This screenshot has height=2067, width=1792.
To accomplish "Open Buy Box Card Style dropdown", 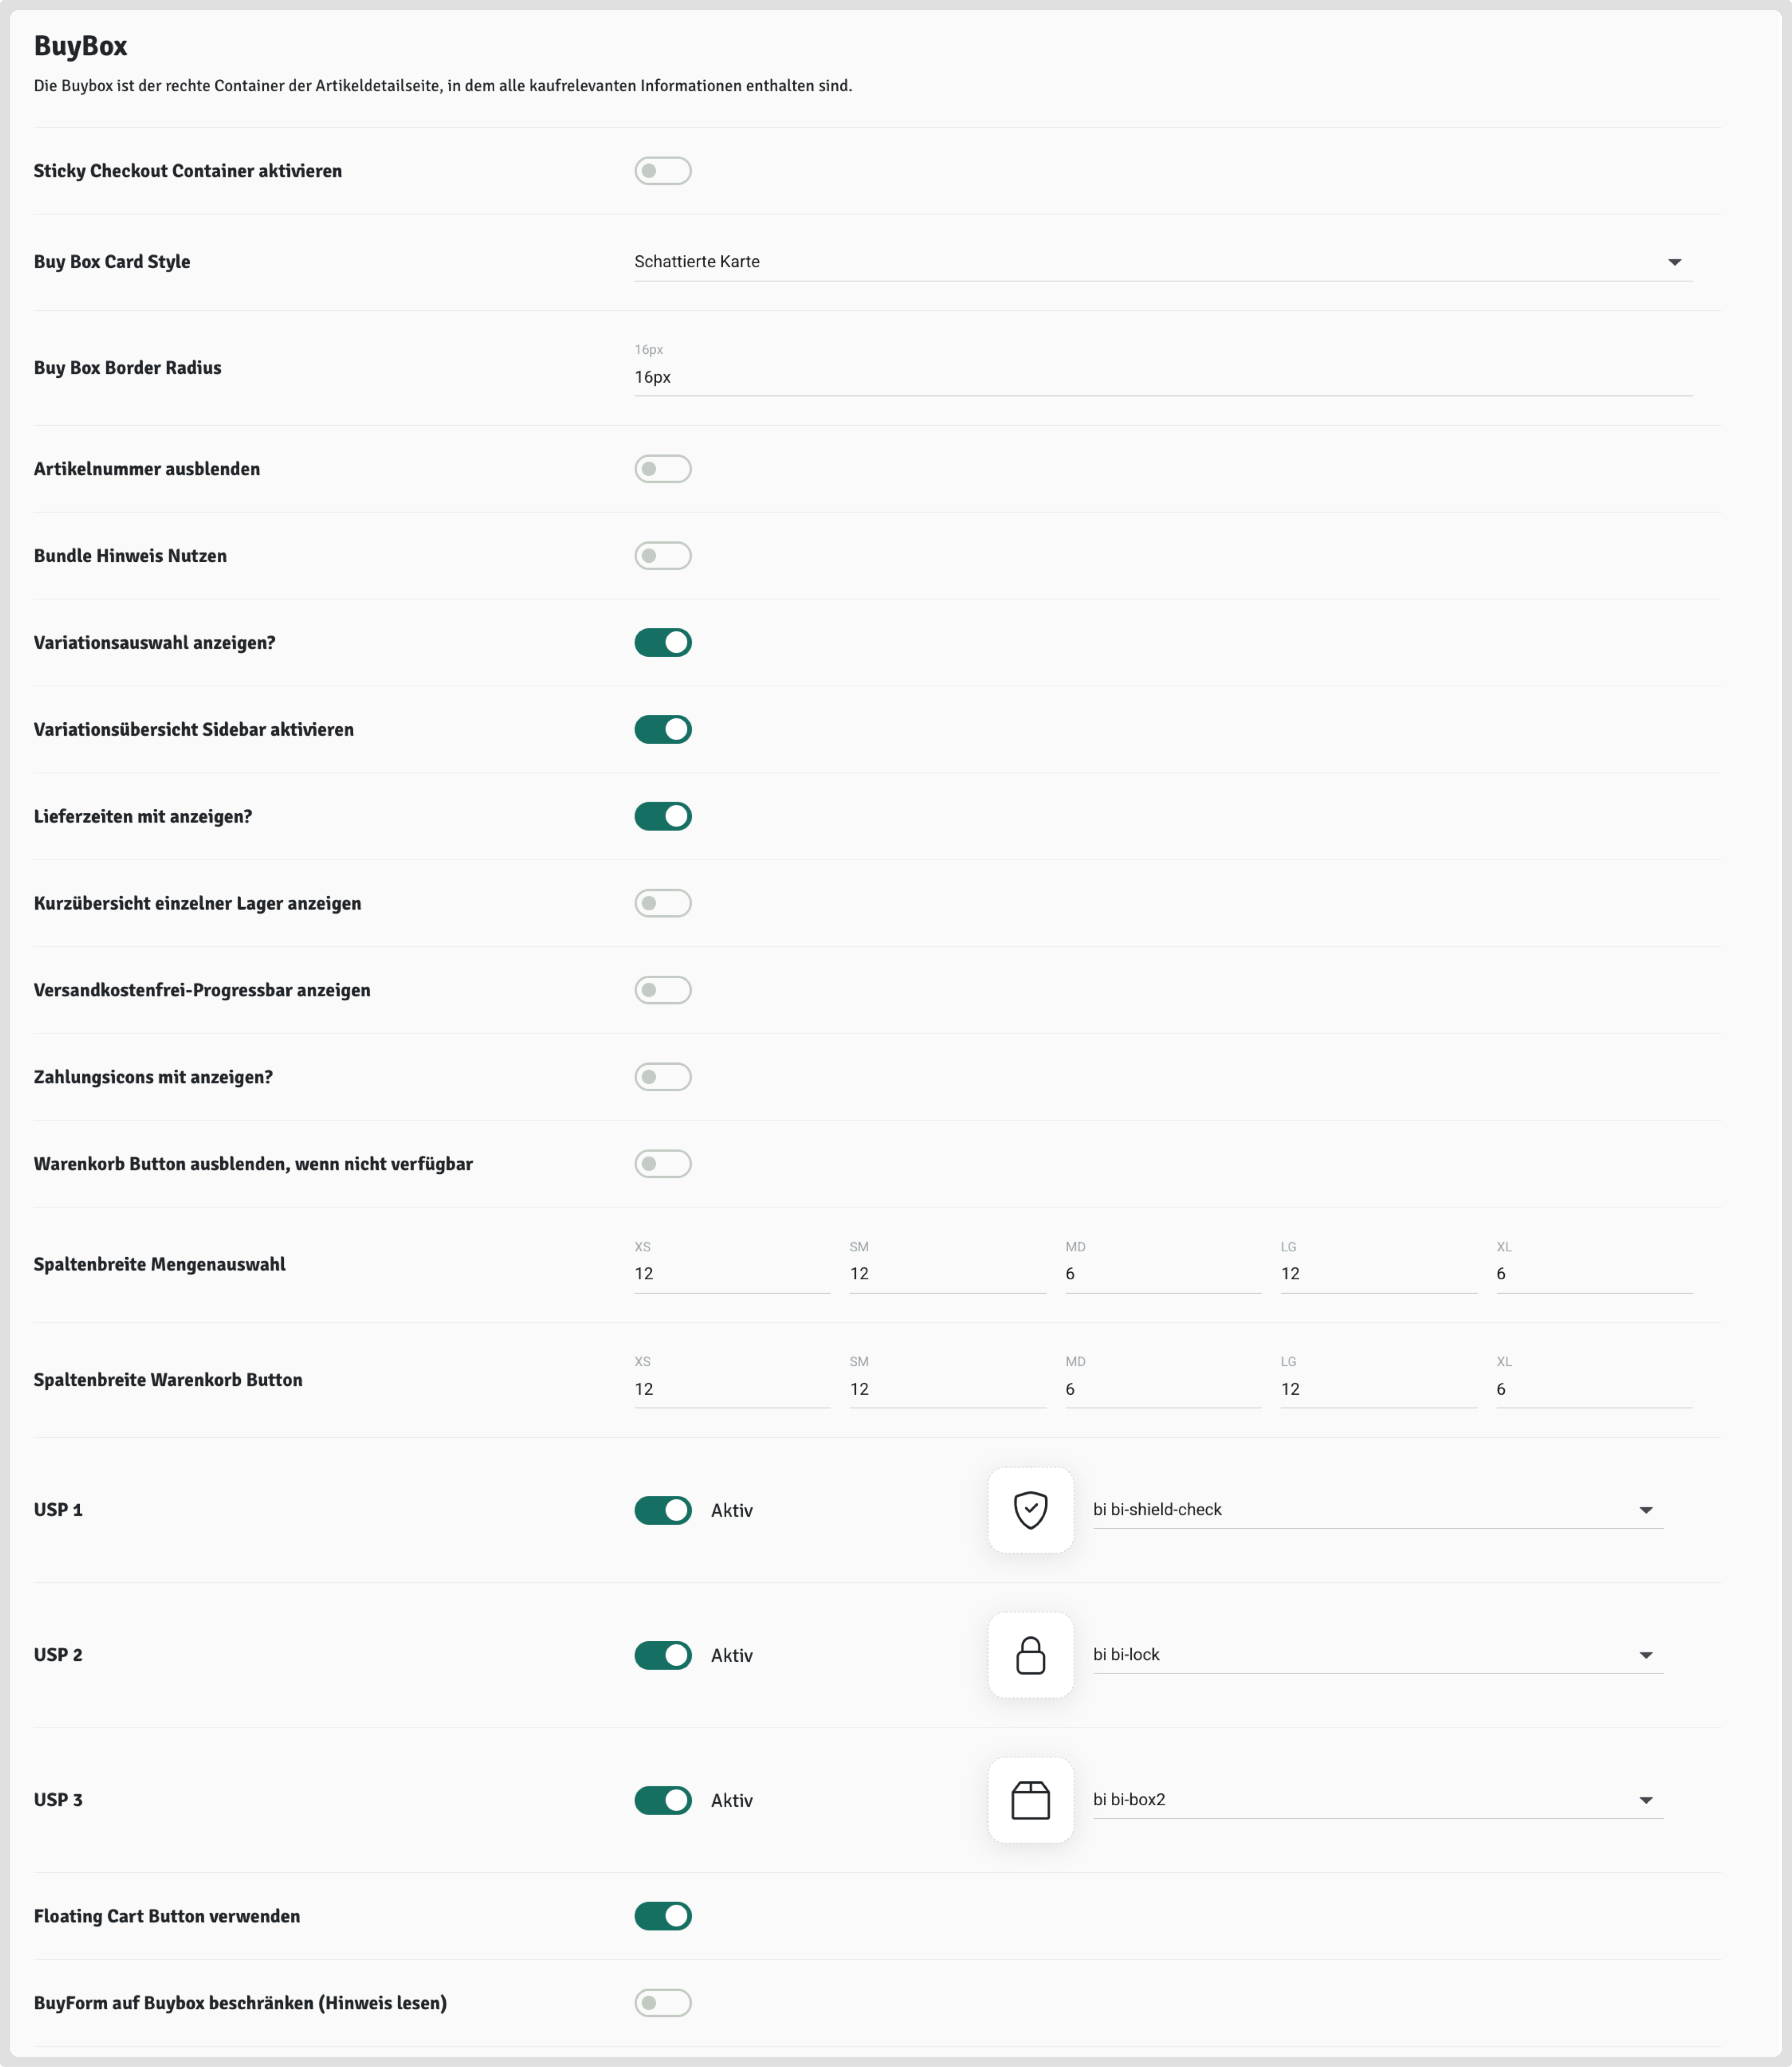I will (1162, 262).
